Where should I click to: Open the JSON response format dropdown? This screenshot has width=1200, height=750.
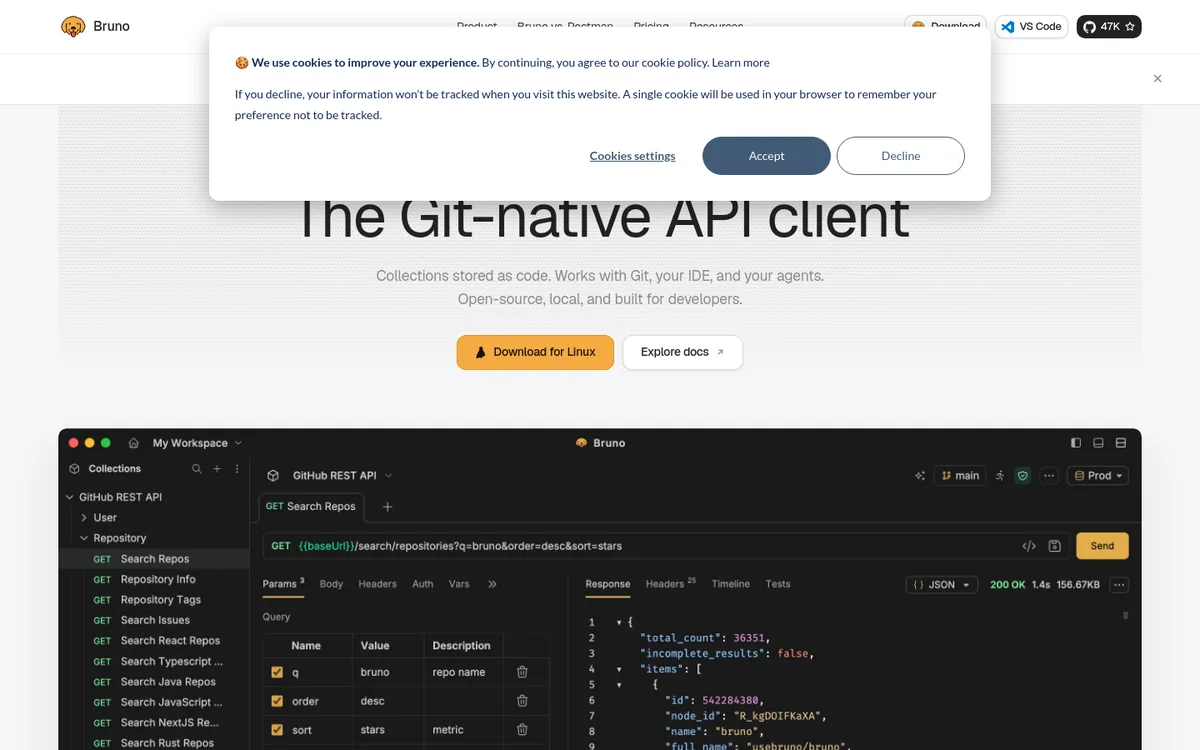(x=941, y=585)
